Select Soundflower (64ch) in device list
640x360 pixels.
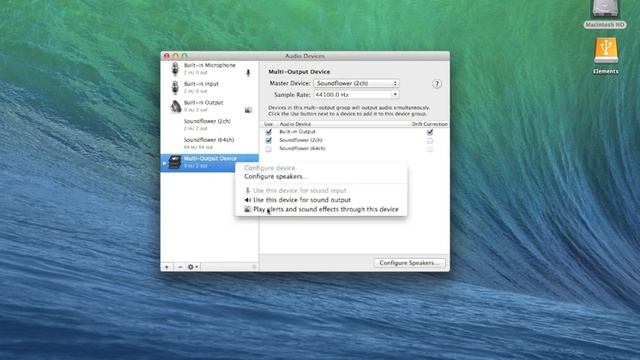pyautogui.click(x=210, y=143)
